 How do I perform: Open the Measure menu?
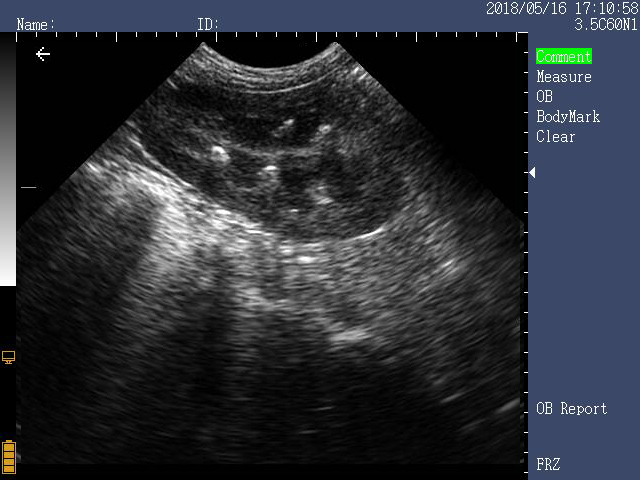(564, 77)
